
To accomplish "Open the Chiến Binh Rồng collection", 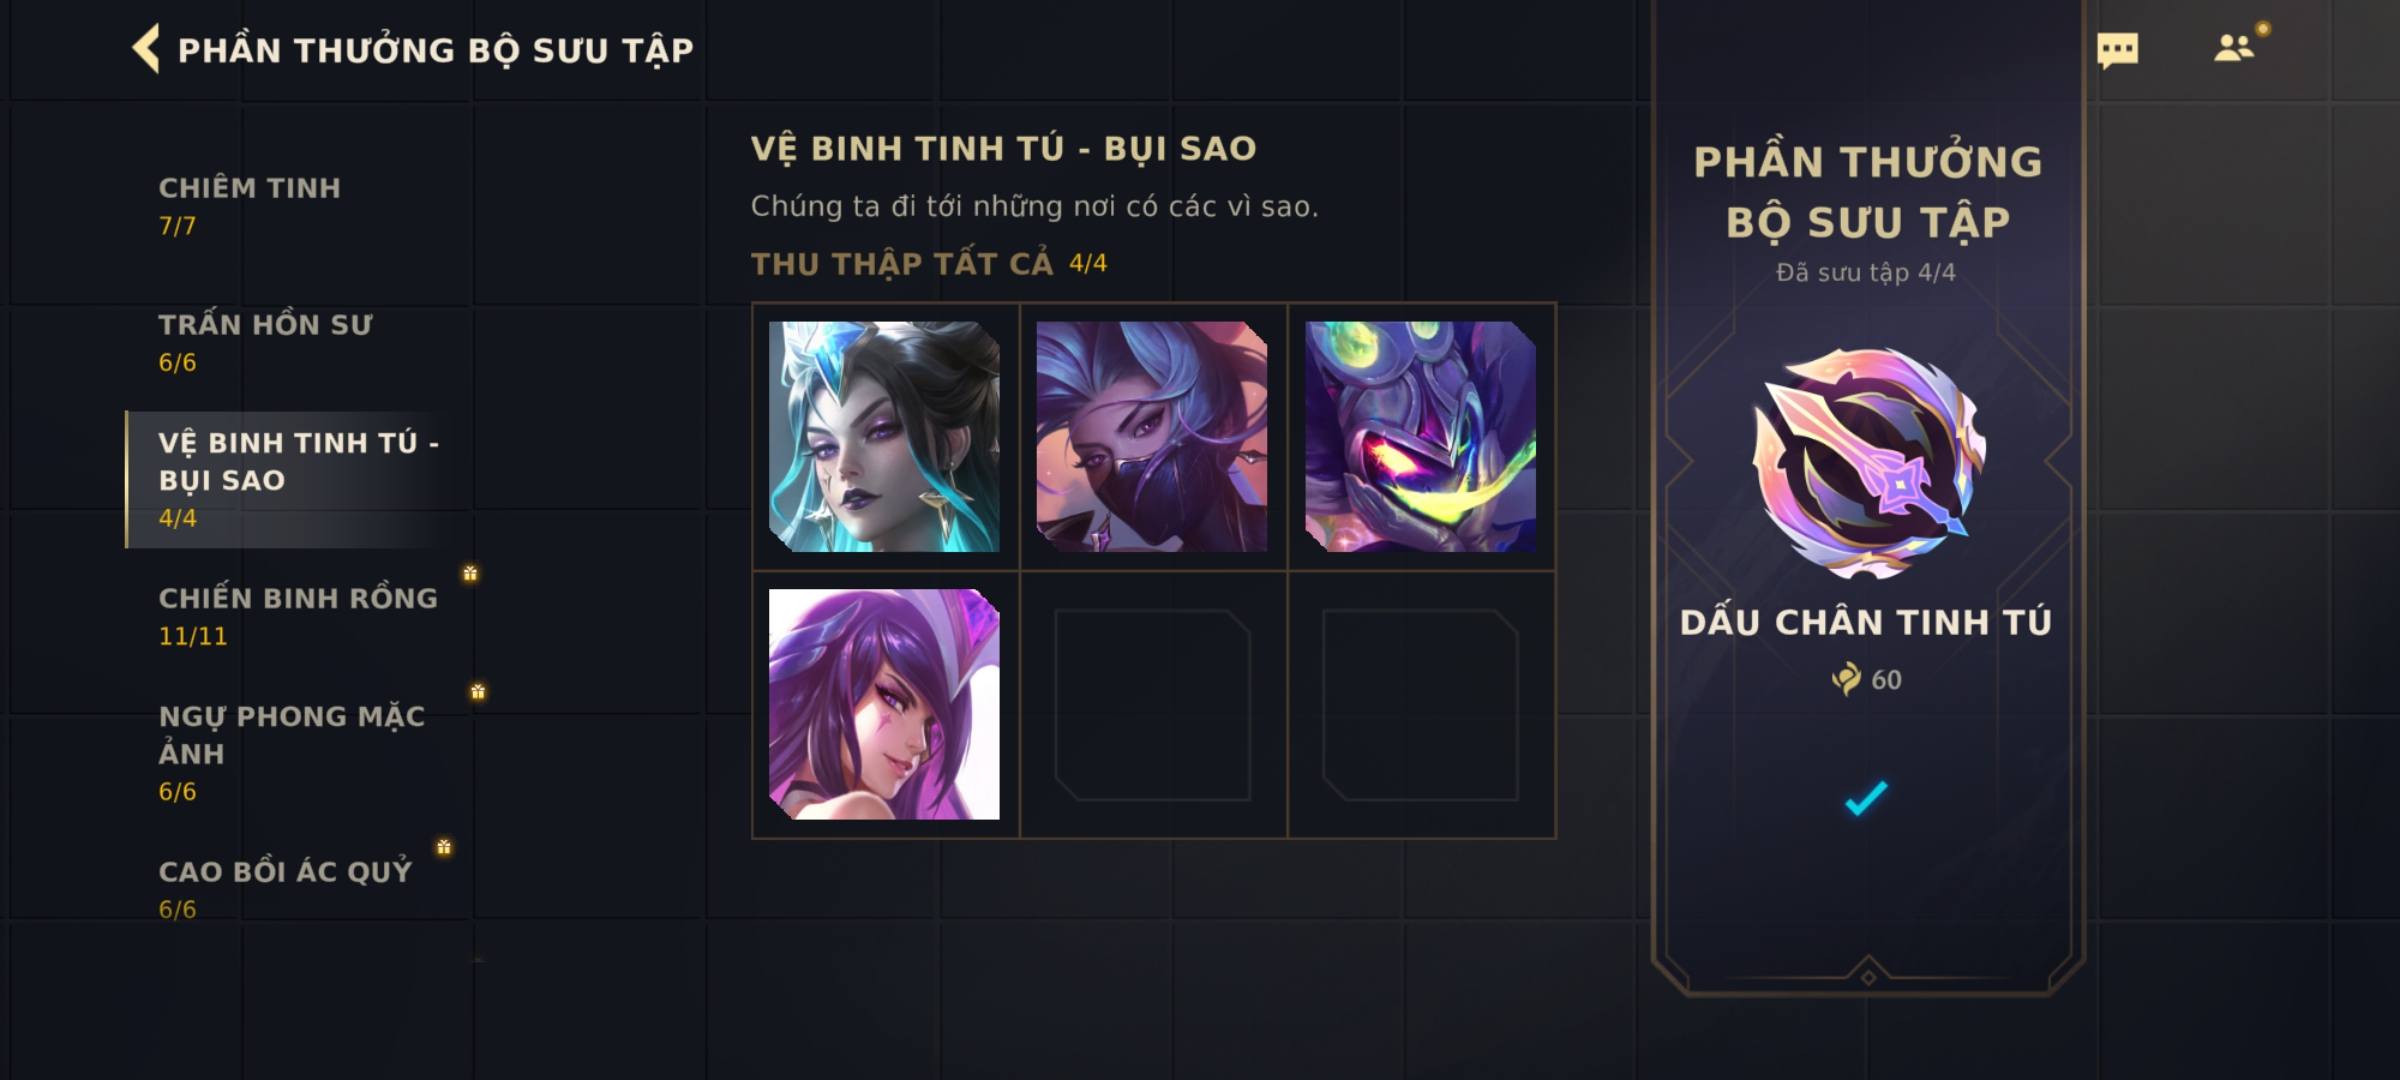I will click(298, 617).
